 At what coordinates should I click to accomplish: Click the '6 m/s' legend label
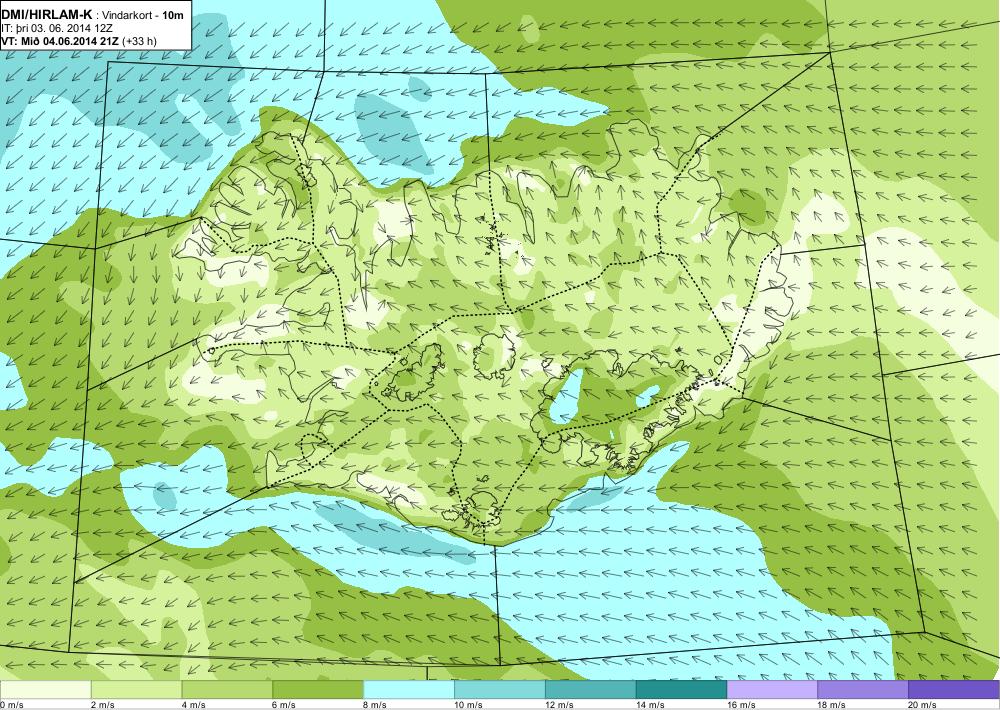[284, 705]
